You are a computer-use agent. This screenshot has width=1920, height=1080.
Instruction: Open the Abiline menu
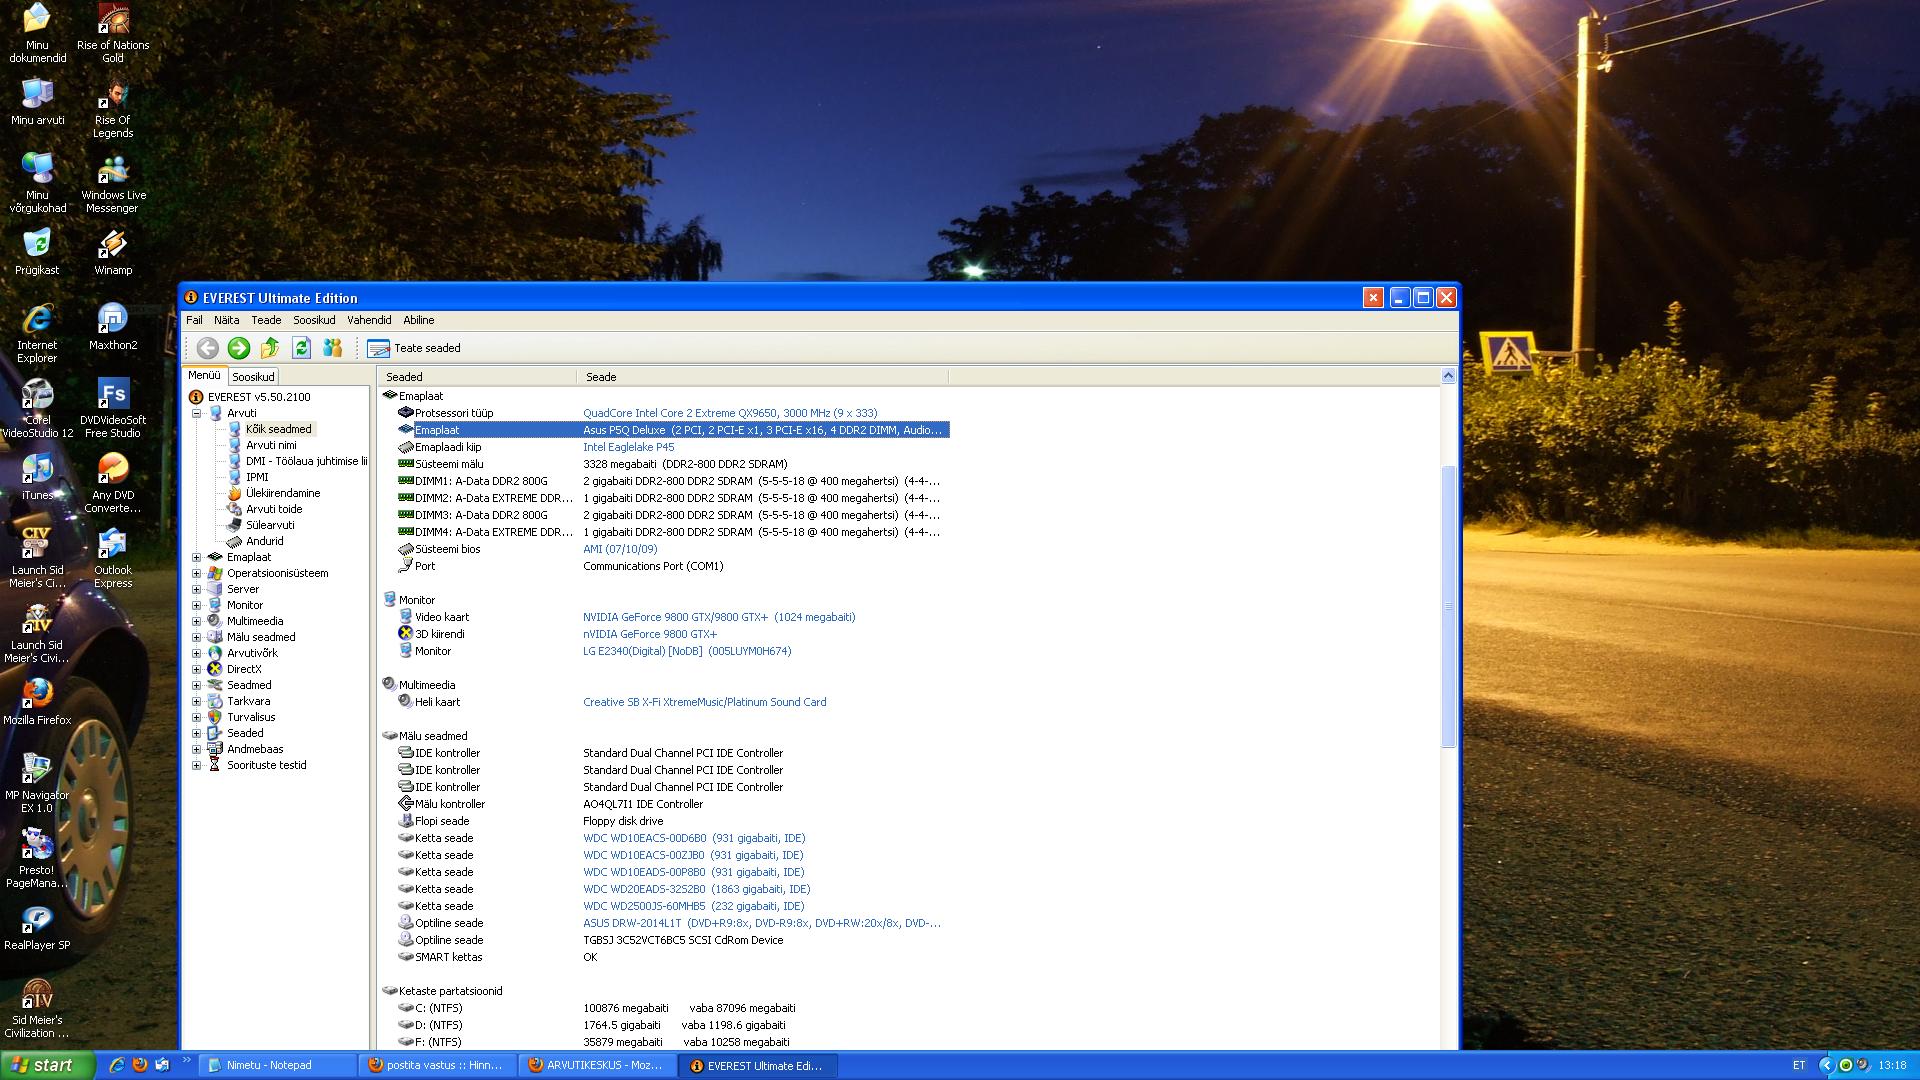point(419,320)
